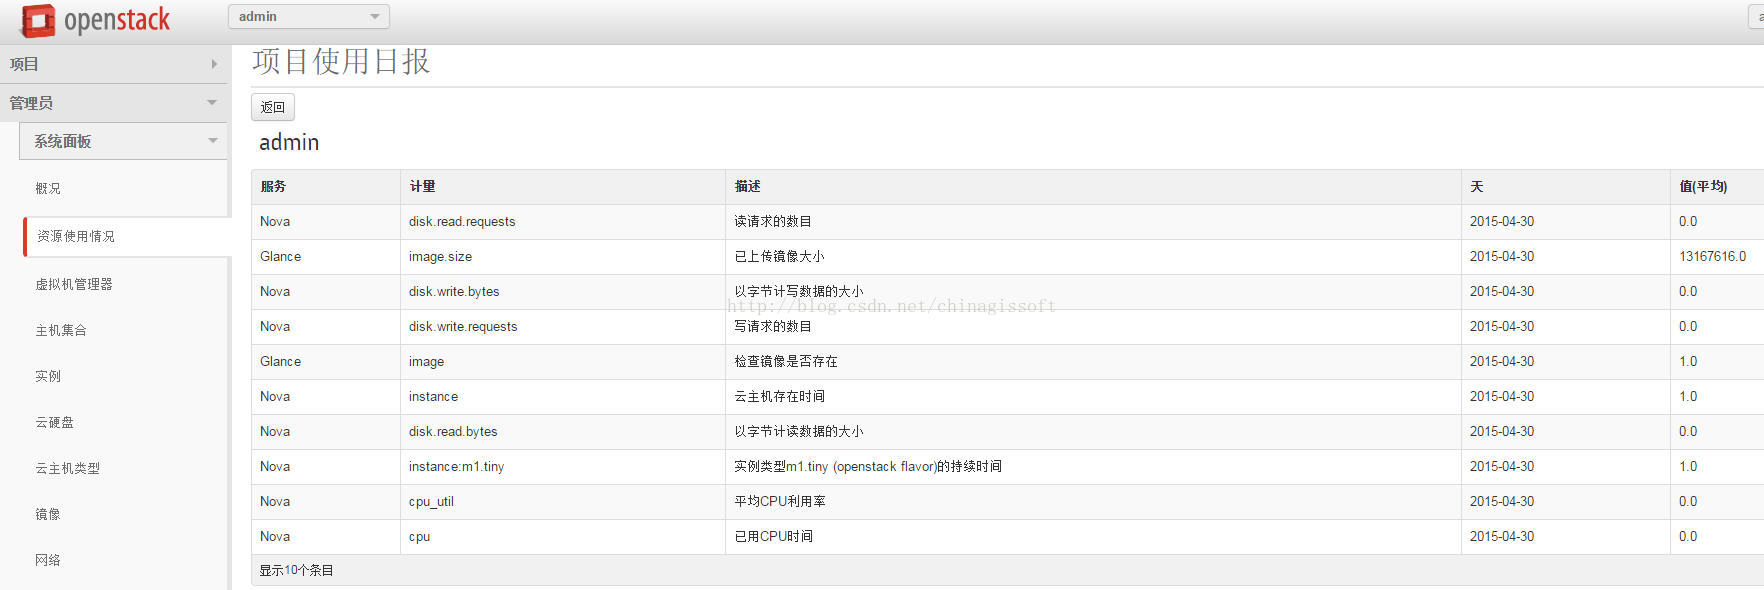This screenshot has width=1764, height=590.
Task: Click Glance in the image.size row
Action: [280, 257]
